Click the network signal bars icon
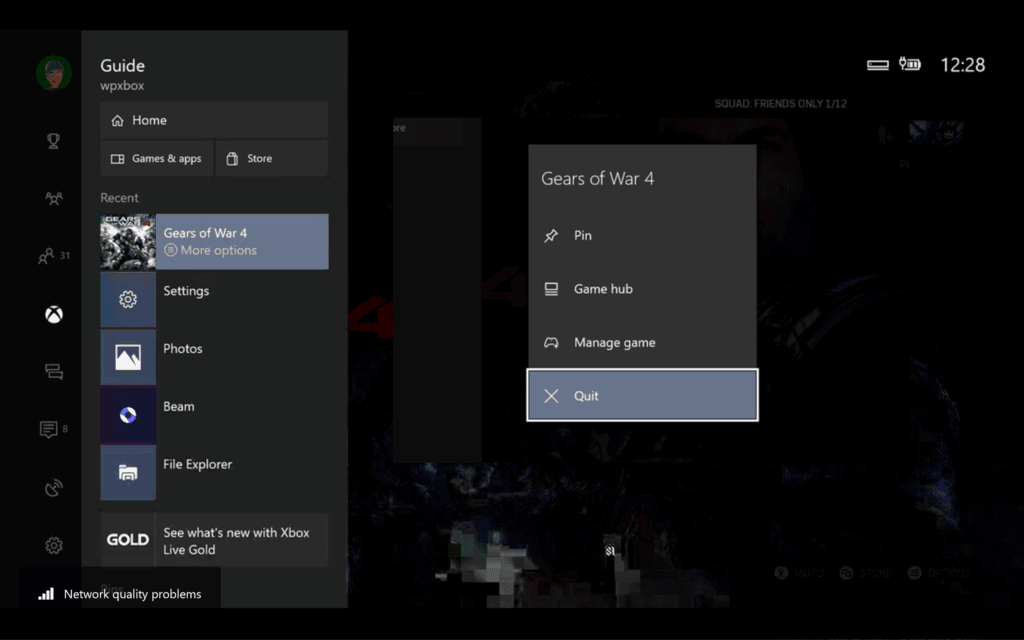Image resolution: width=1024 pixels, height=640 pixels. (x=46, y=594)
